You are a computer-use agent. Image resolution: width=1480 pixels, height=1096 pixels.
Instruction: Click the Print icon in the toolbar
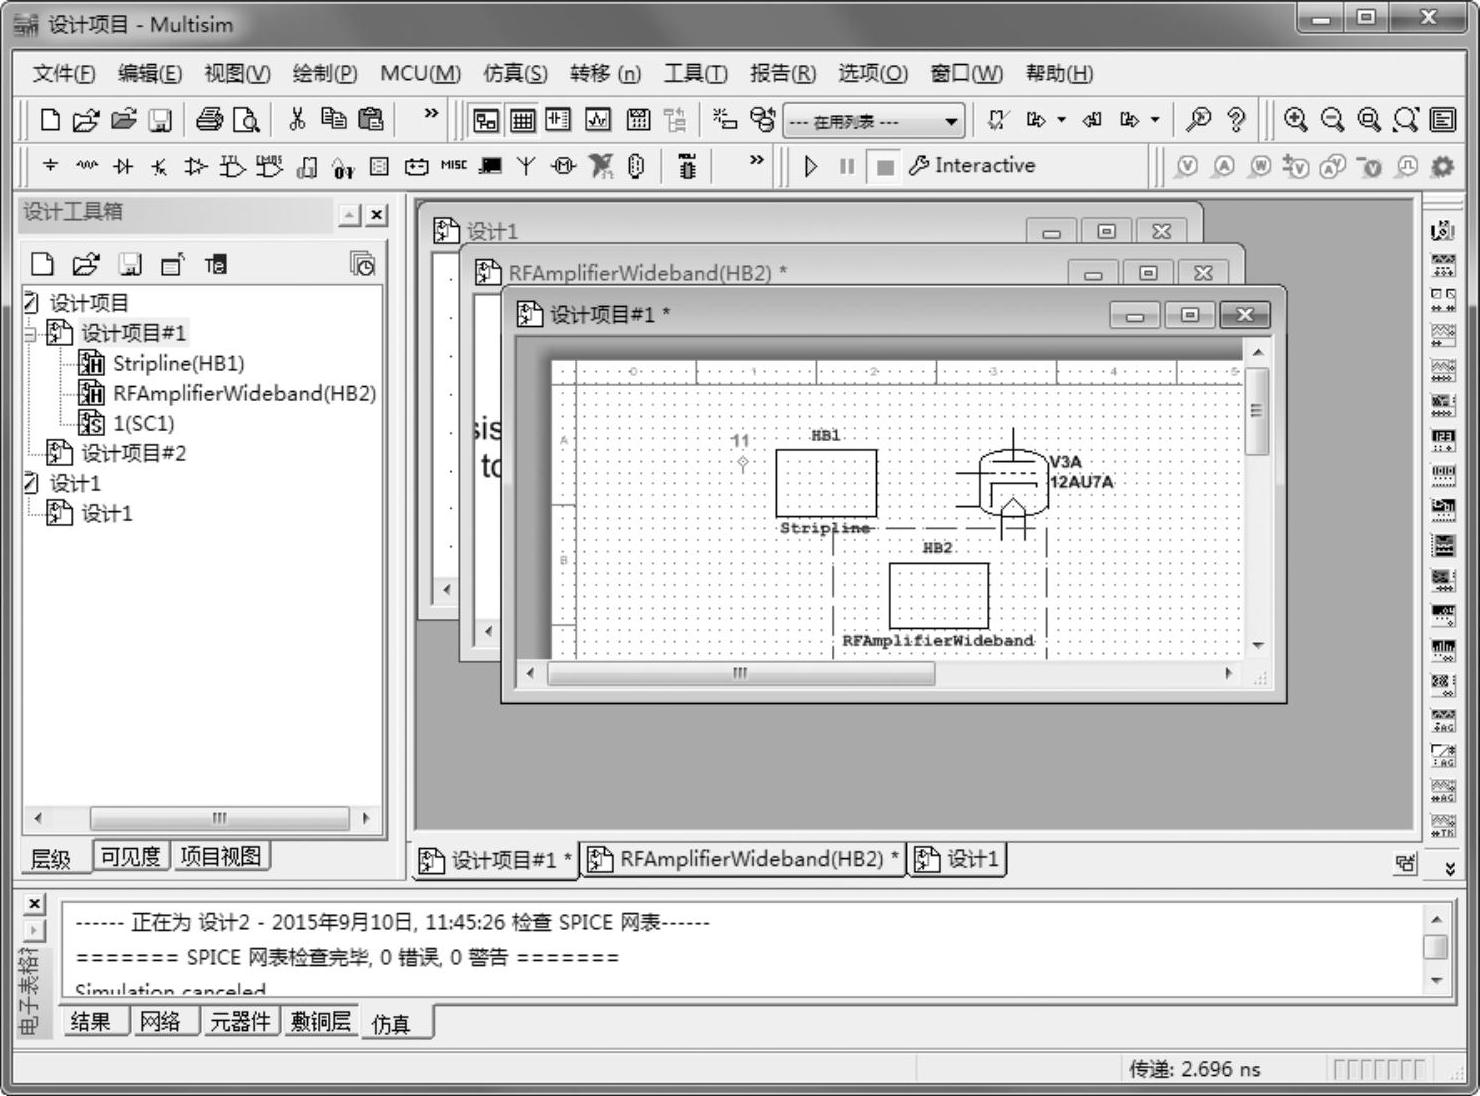point(209,120)
